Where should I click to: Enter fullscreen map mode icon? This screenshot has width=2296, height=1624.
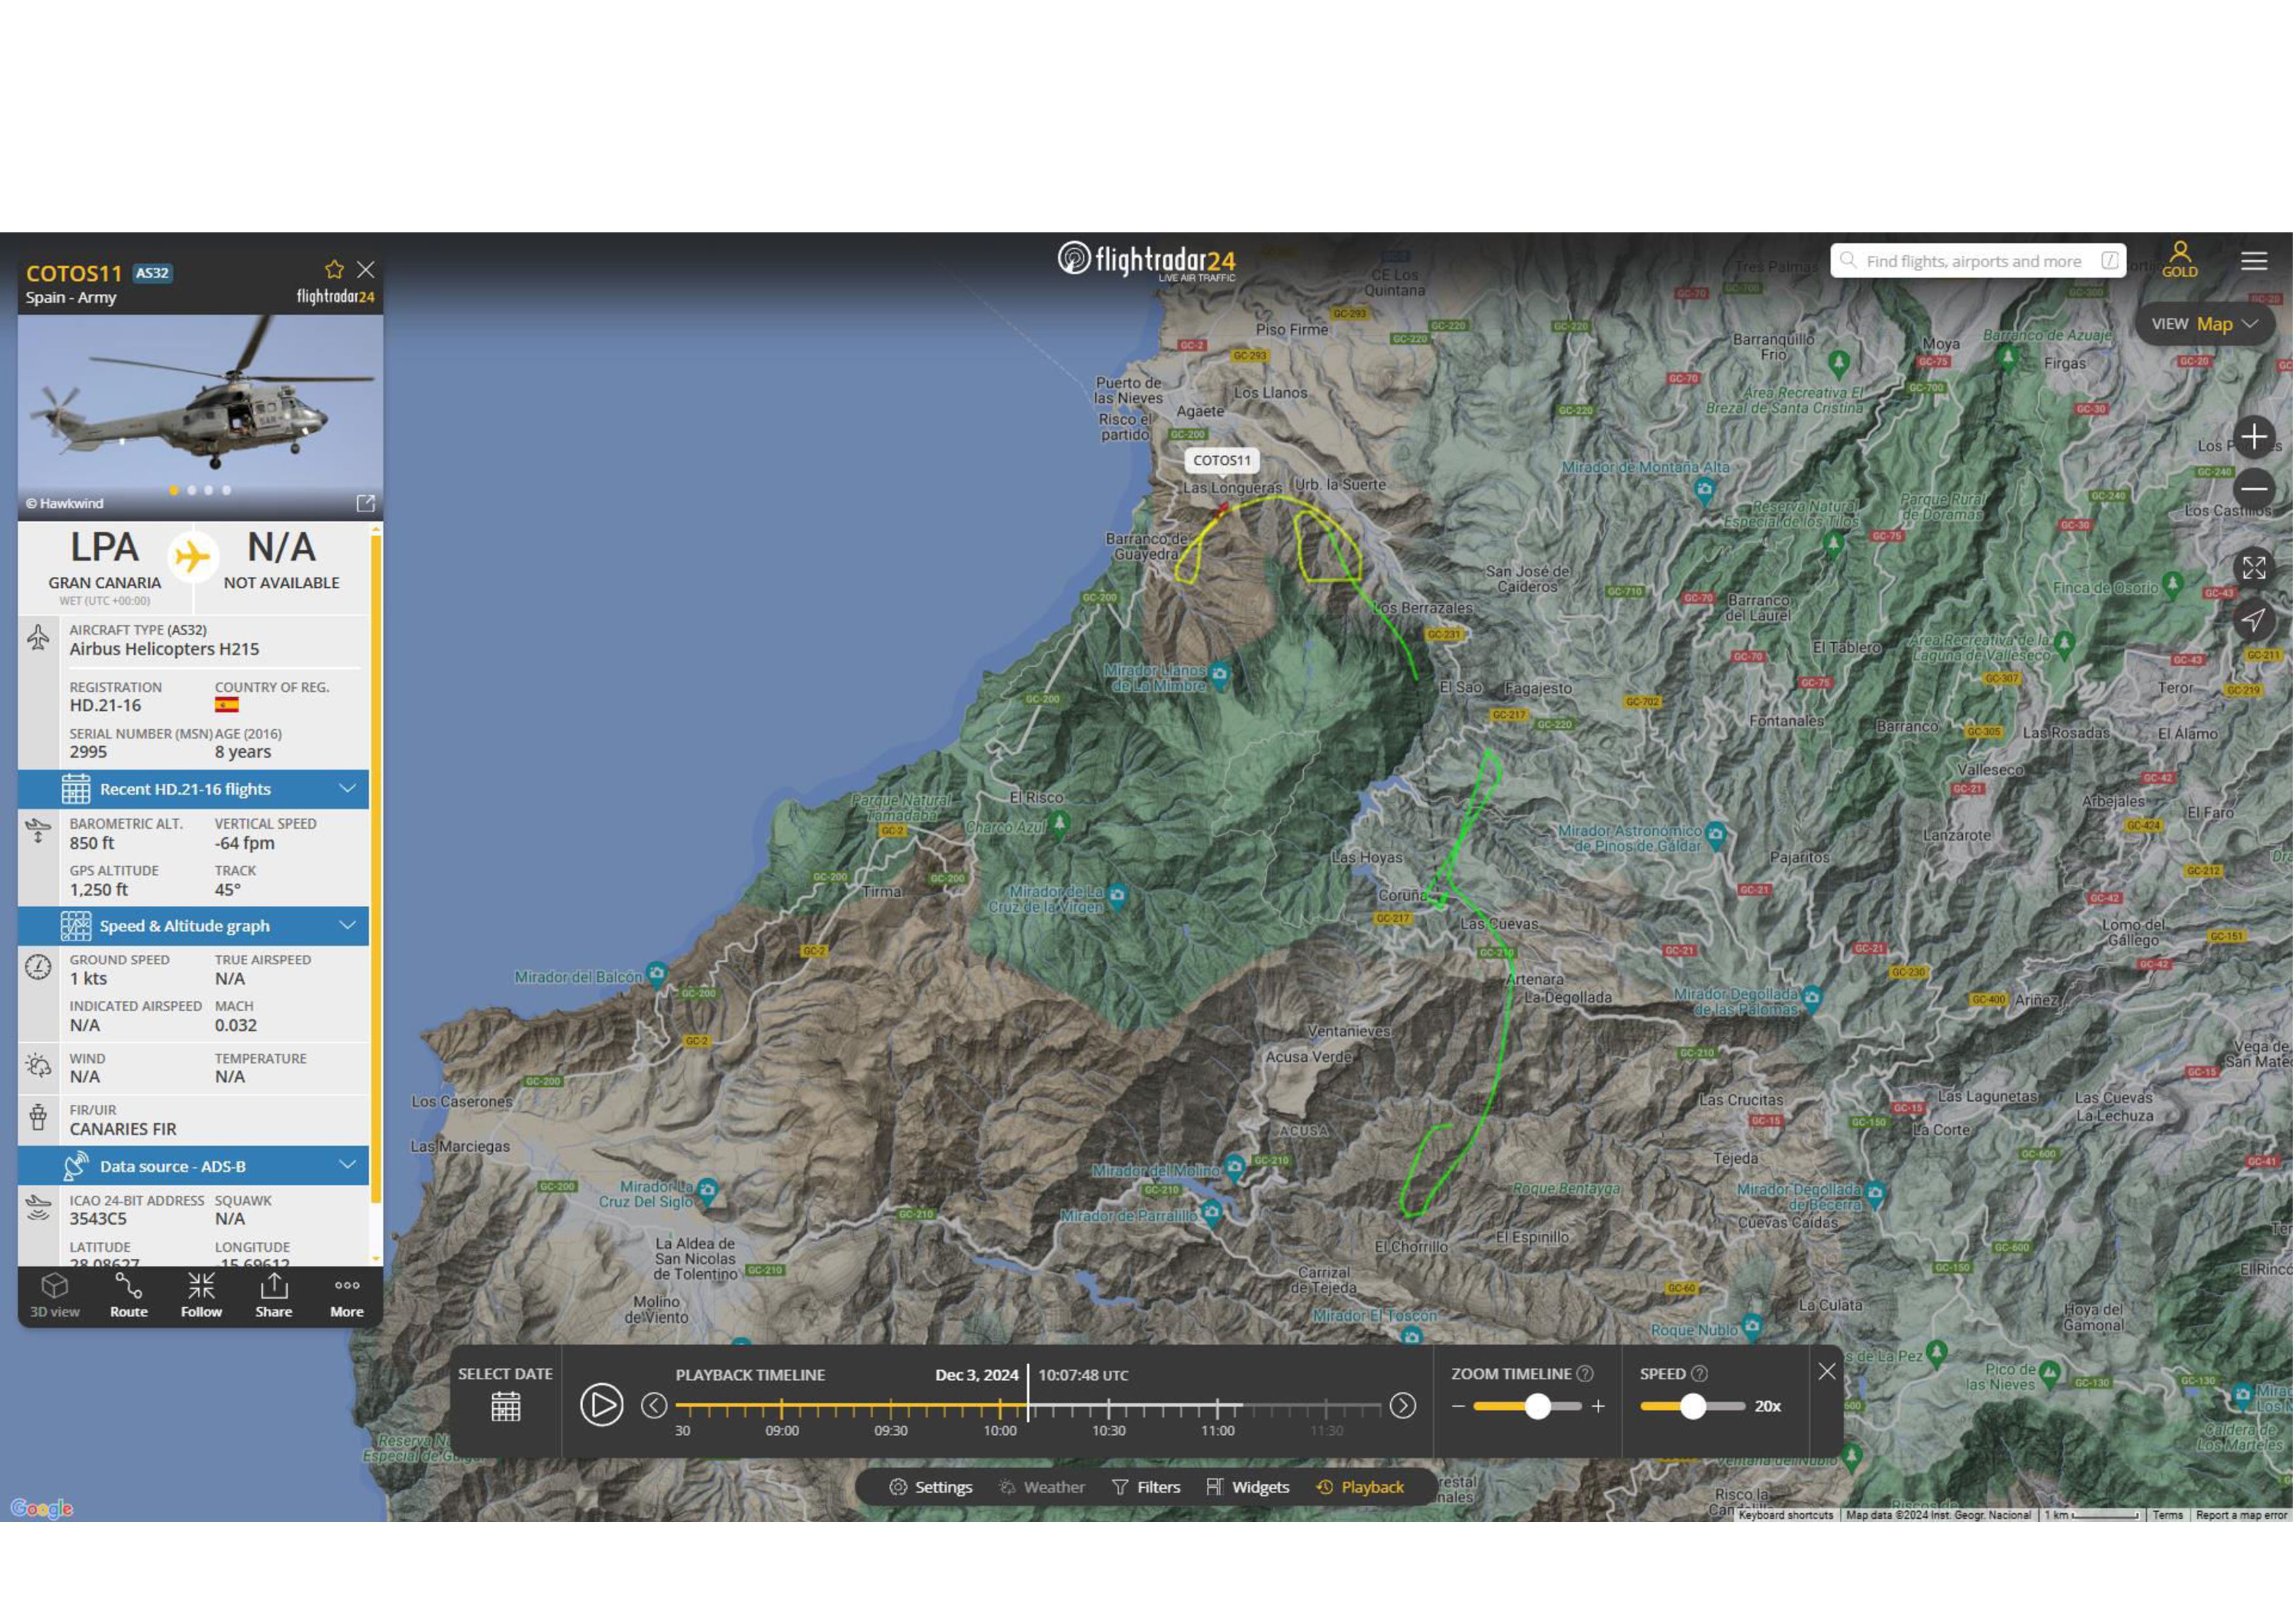tap(2253, 568)
